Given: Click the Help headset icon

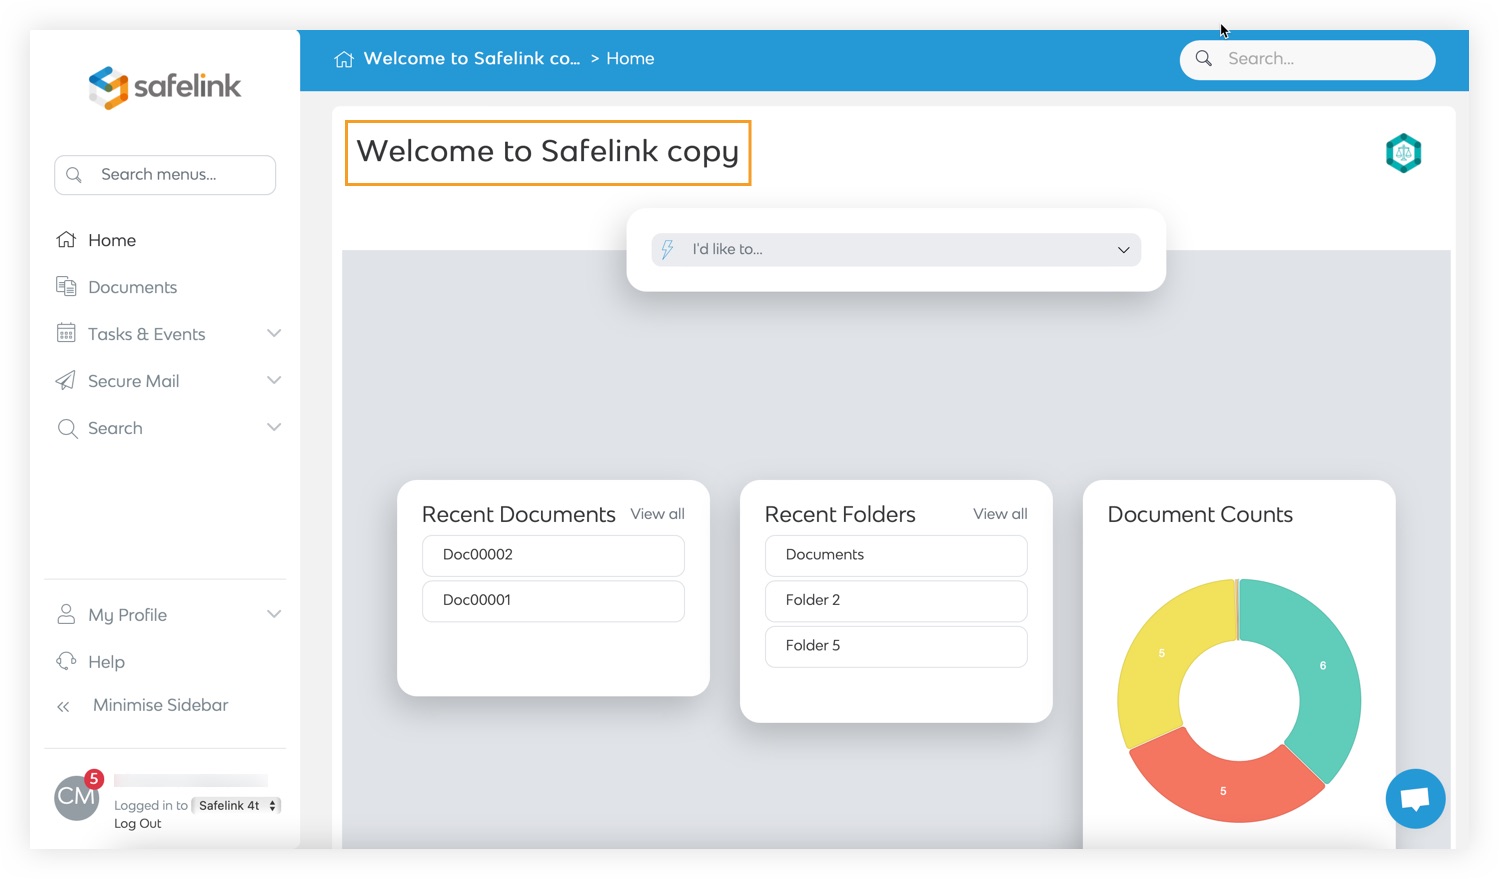Looking at the screenshot, I should point(66,661).
